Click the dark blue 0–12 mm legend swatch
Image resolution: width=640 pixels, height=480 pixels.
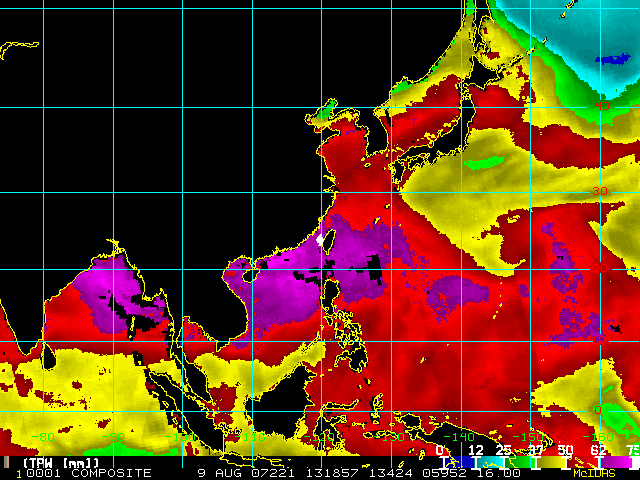(460, 462)
